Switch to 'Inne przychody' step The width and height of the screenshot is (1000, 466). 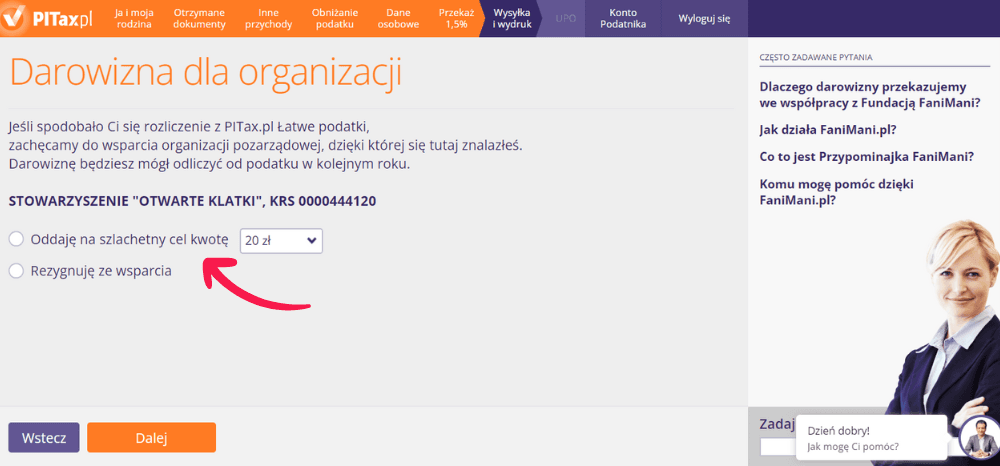(268, 18)
